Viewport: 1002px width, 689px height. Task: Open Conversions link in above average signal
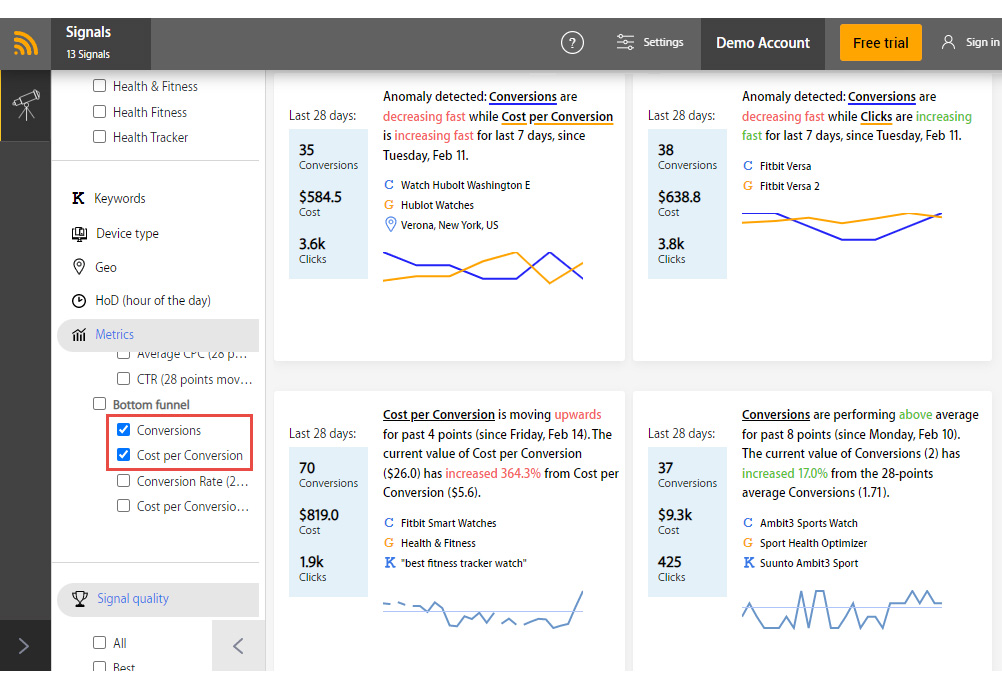[x=776, y=414]
